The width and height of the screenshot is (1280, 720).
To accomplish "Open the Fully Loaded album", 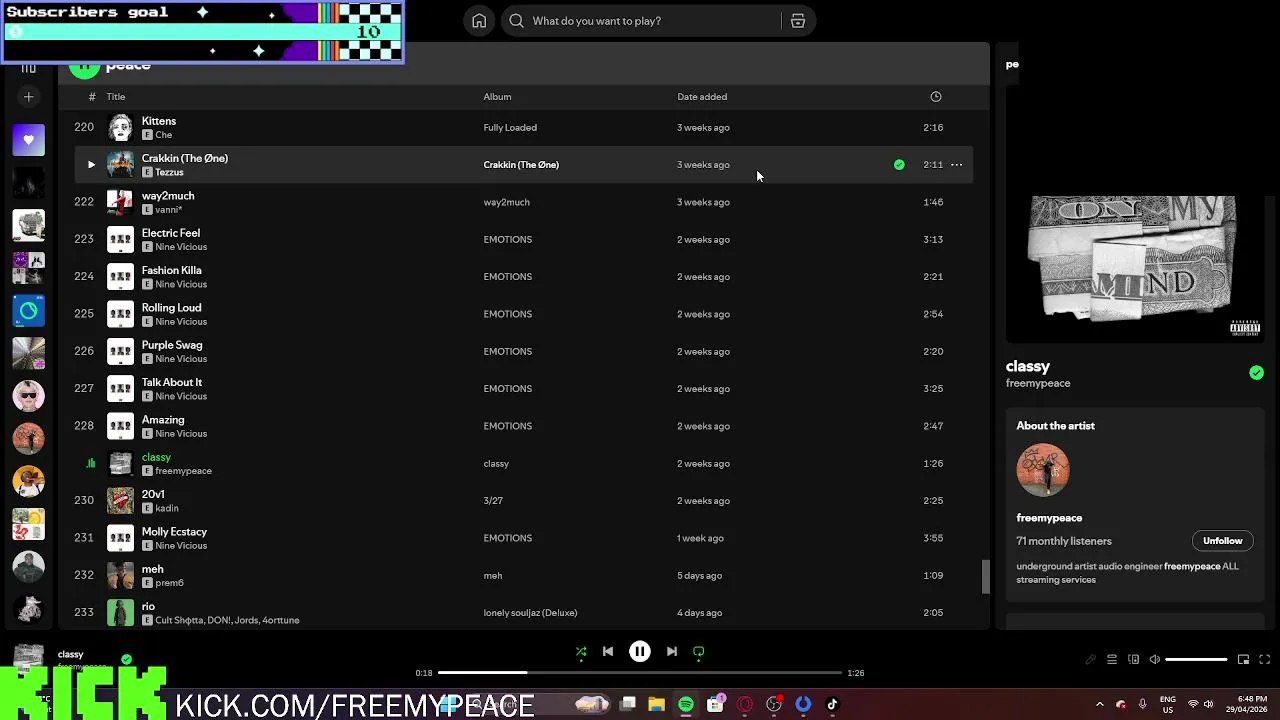I will [510, 128].
